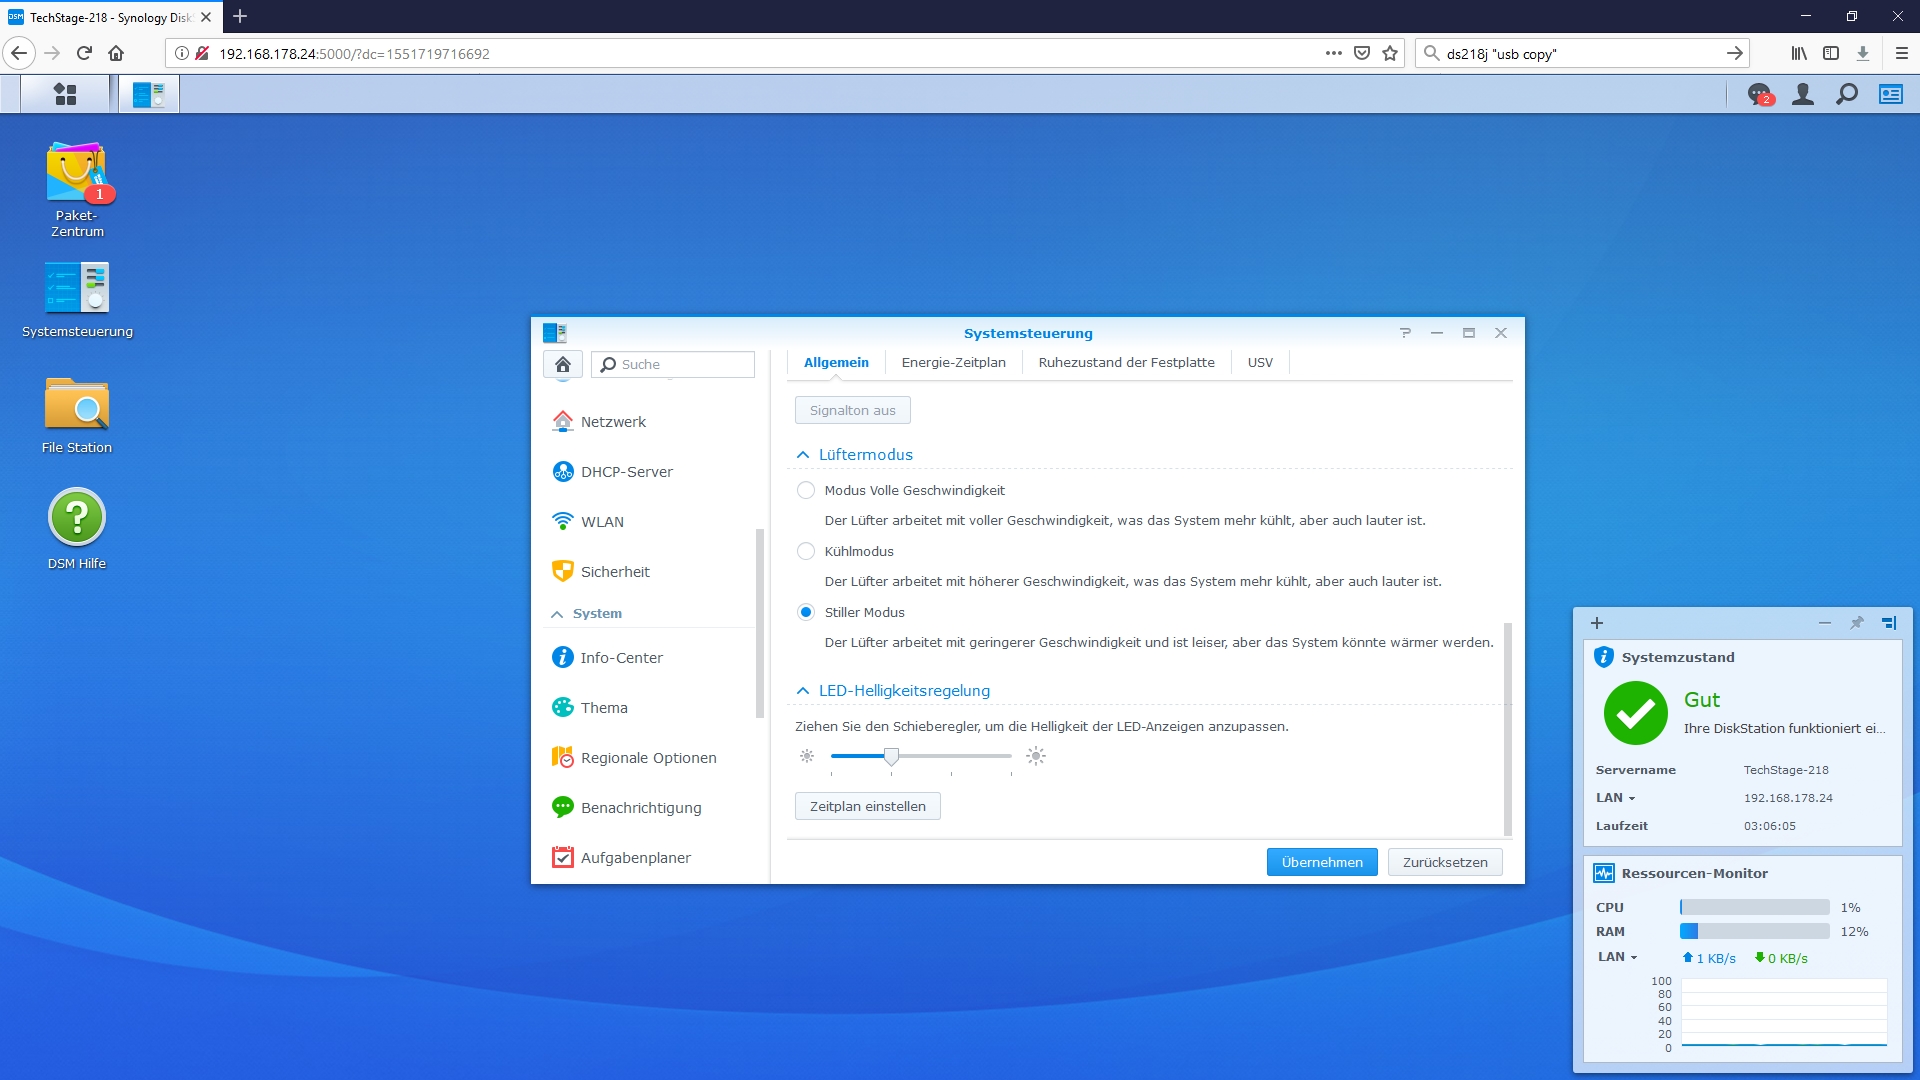1920x1080 pixels.
Task: Open DSM Hilfe desktop icon
Action: coord(77,518)
